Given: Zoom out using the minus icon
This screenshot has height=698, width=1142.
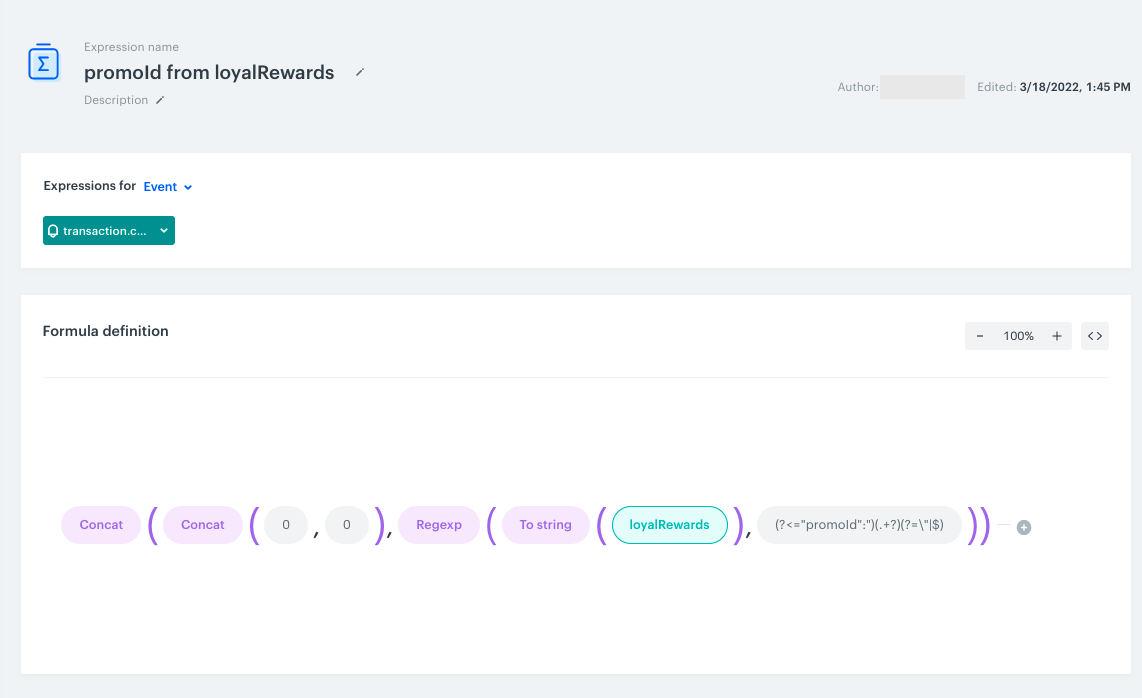Looking at the screenshot, I should 981,335.
